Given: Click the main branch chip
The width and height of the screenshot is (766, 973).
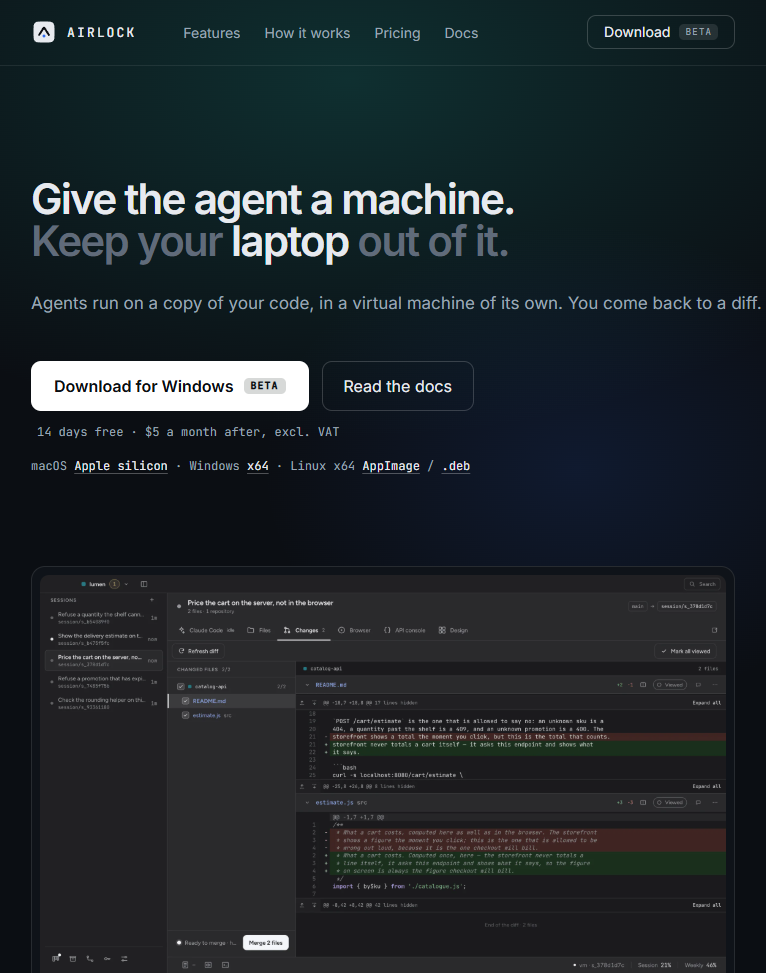Looking at the screenshot, I should pyautogui.click(x=638, y=606).
